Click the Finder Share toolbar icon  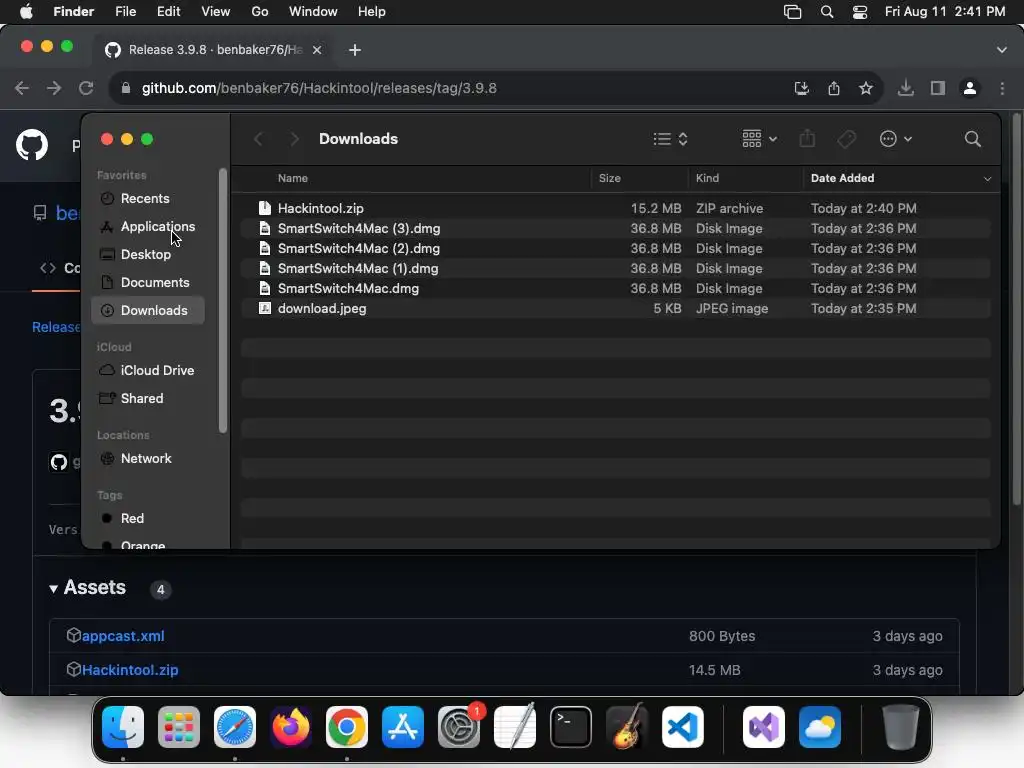pos(807,138)
